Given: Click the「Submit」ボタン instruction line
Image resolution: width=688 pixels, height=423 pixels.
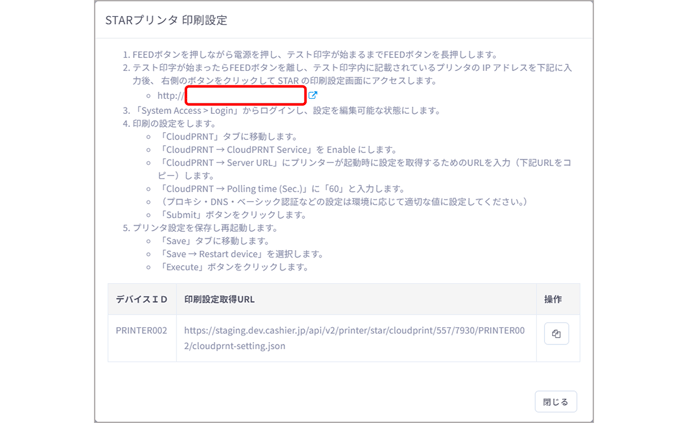Looking at the screenshot, I should click(x=233, y=215).
